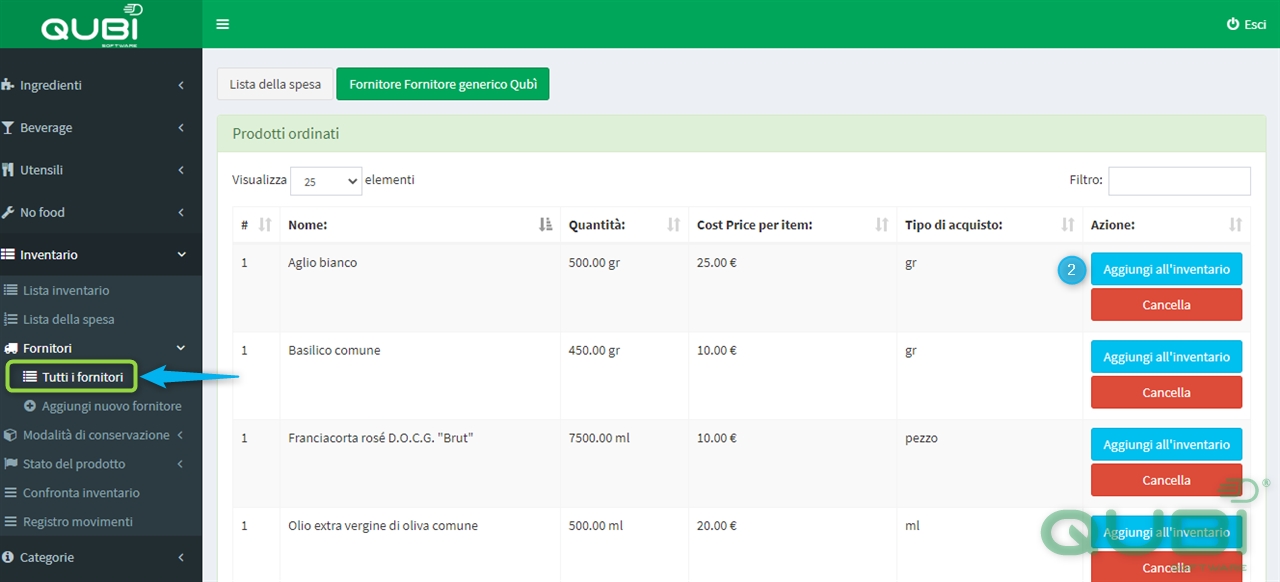Click Cancella for Aglio bianco
Image resolution: width=1280 pixels, height=582 pixels.
(1166, 305)
